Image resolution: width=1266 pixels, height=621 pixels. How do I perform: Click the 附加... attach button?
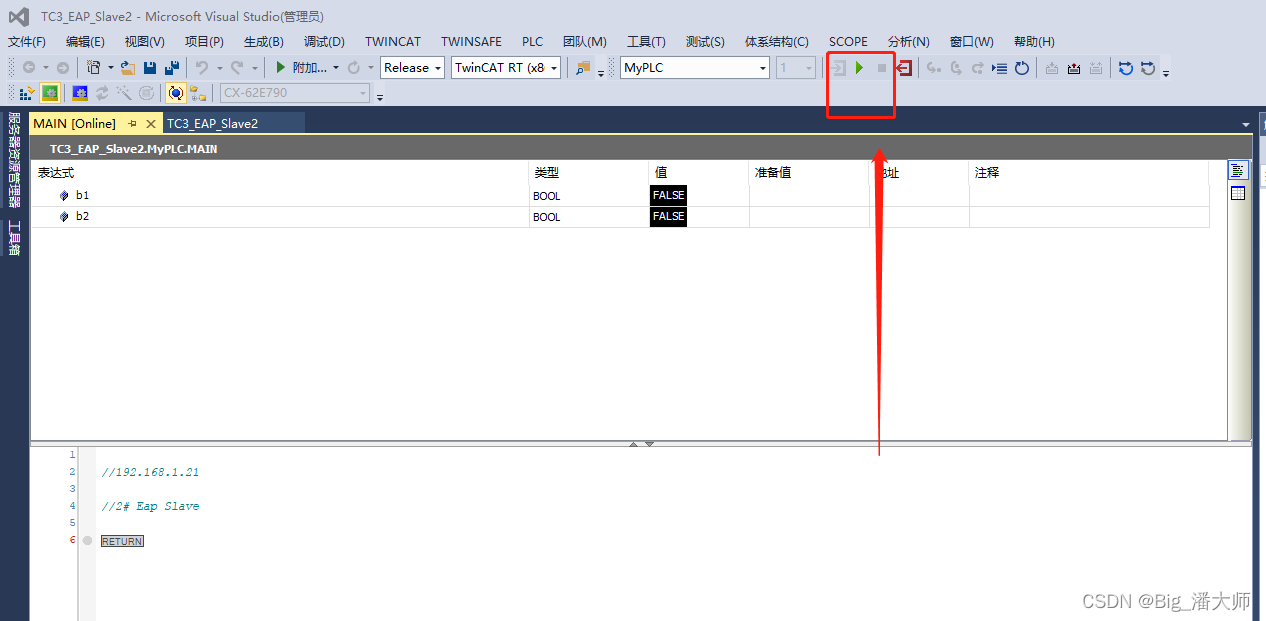301,68
